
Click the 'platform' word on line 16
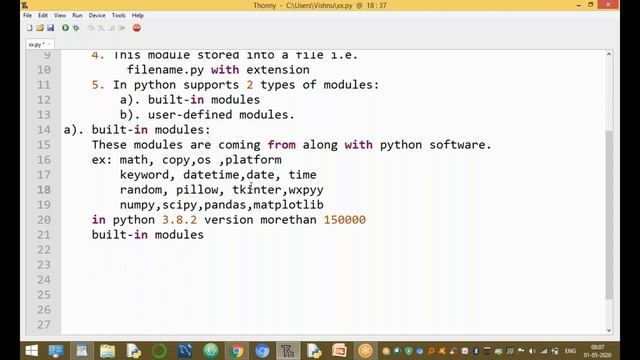253,160
